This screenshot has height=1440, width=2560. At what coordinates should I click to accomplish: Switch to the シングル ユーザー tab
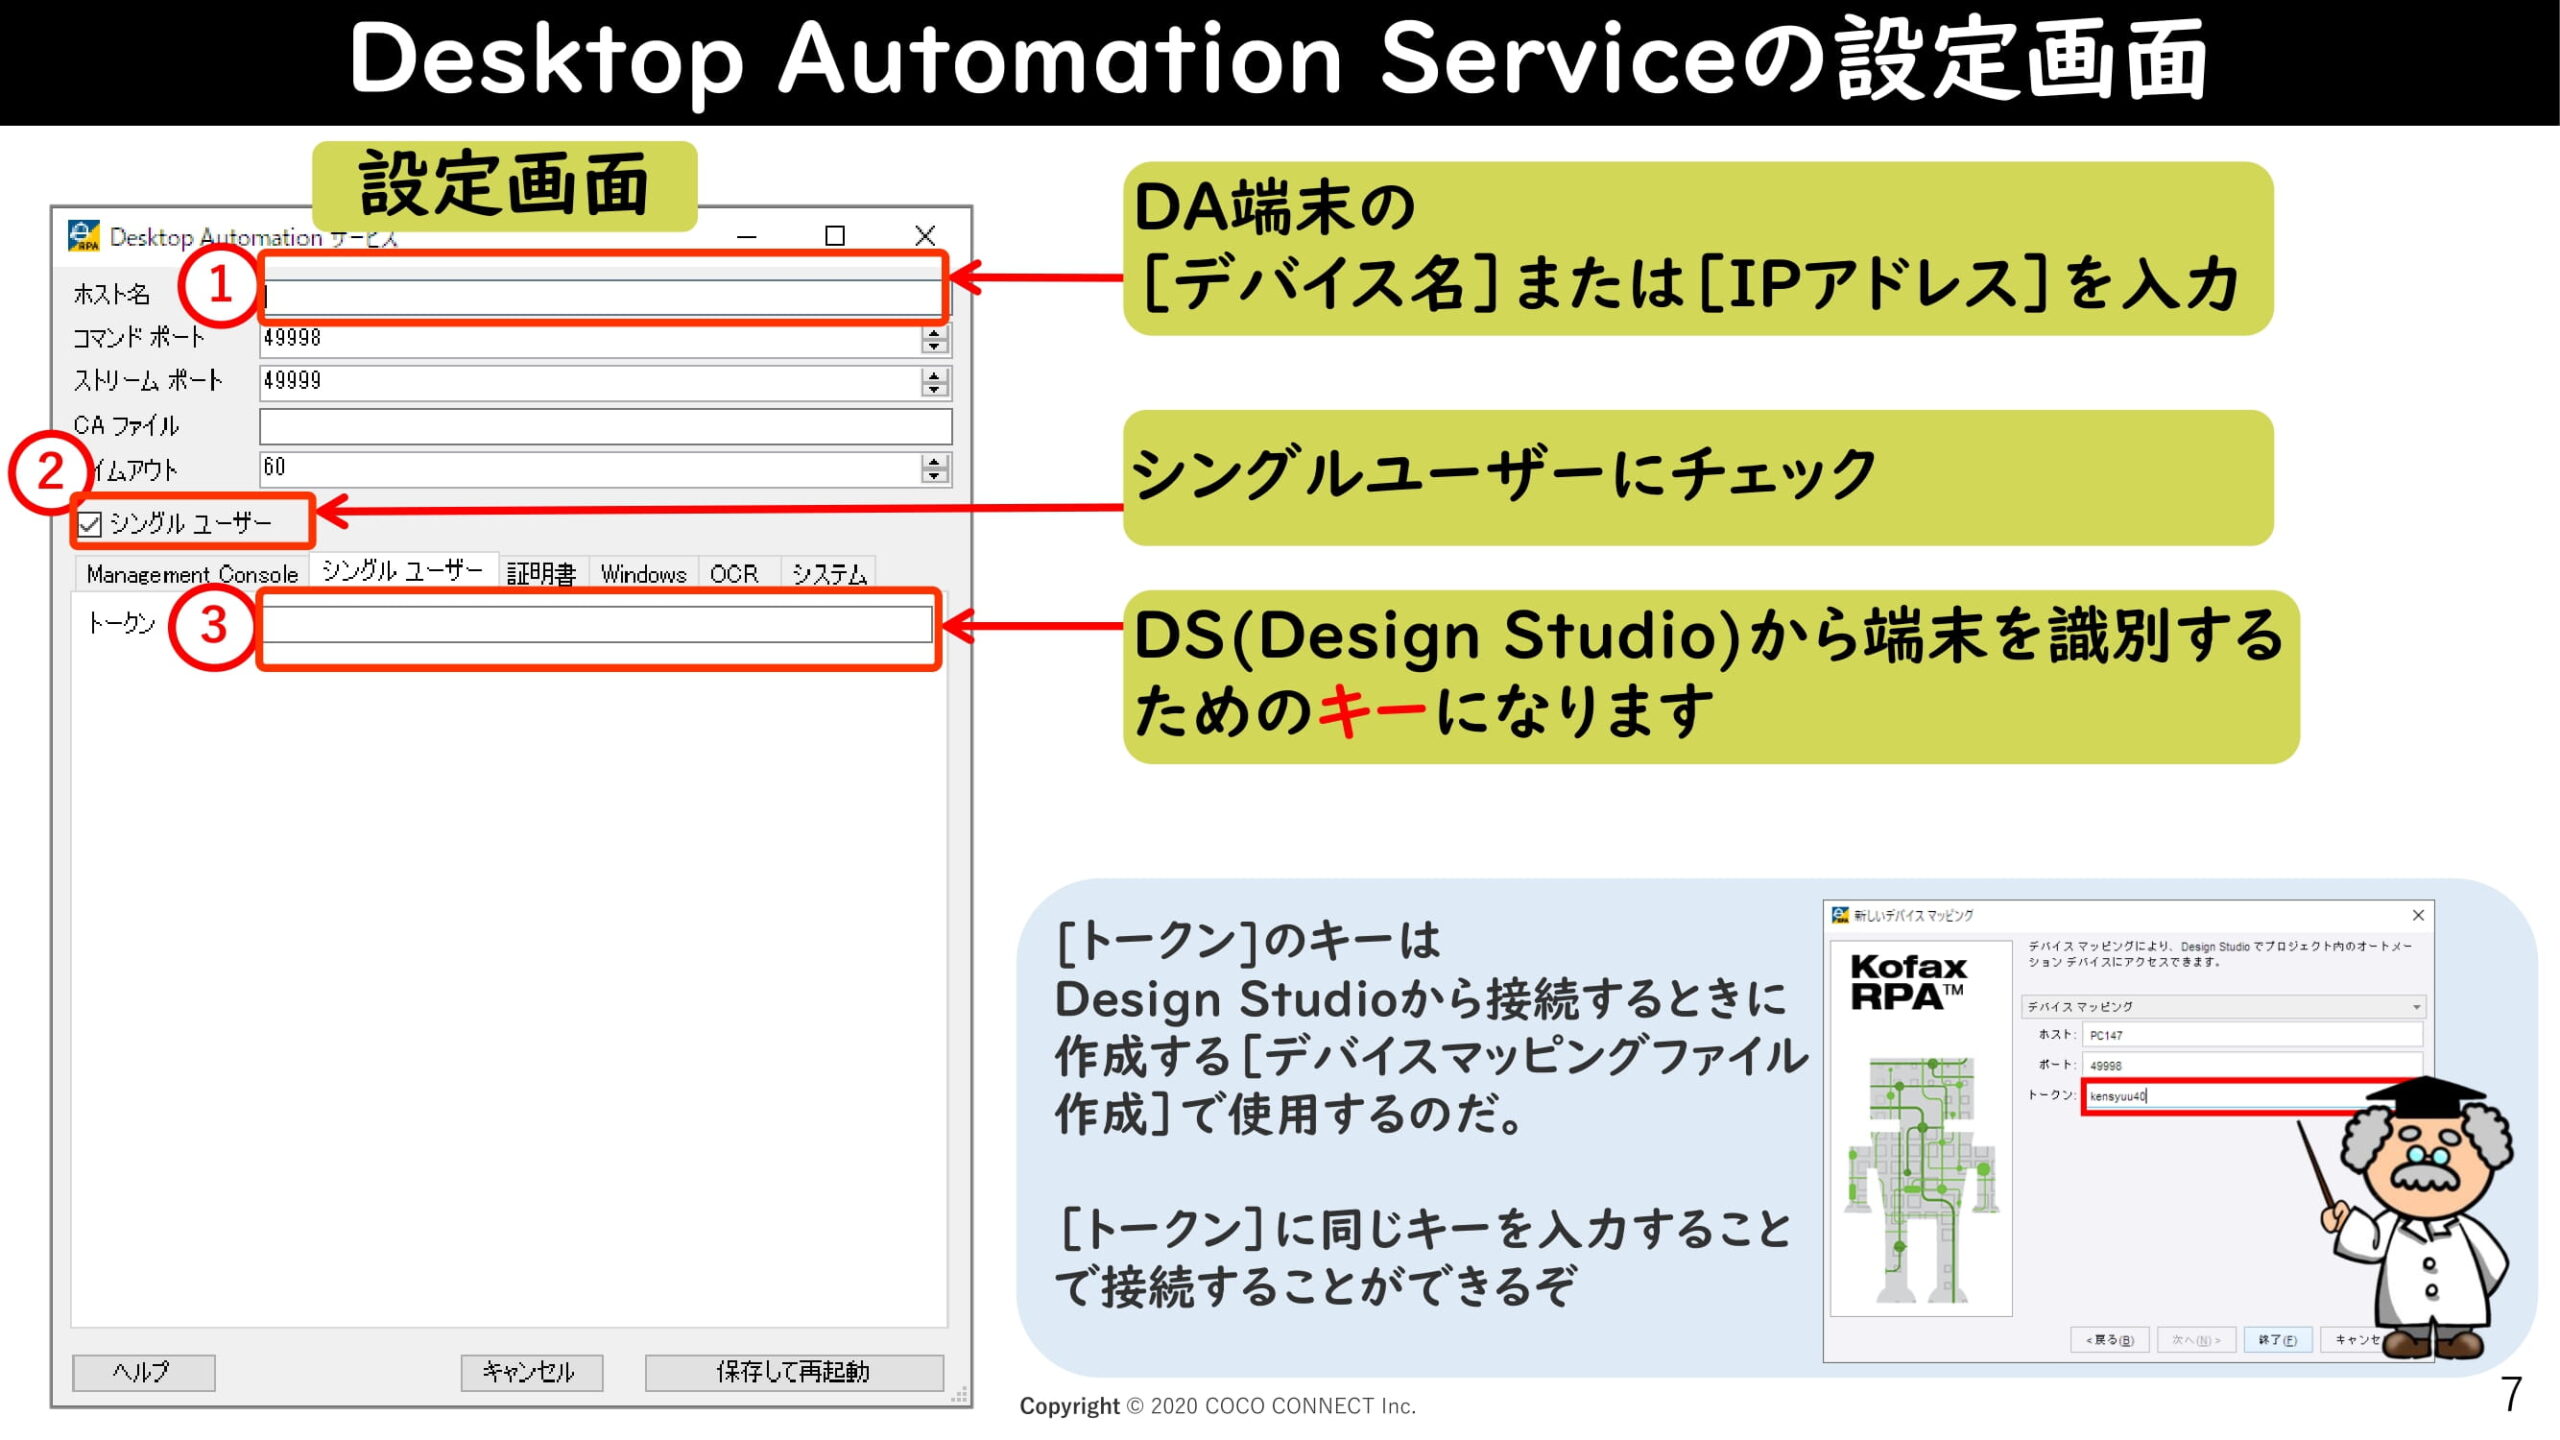tap(403, 570)
